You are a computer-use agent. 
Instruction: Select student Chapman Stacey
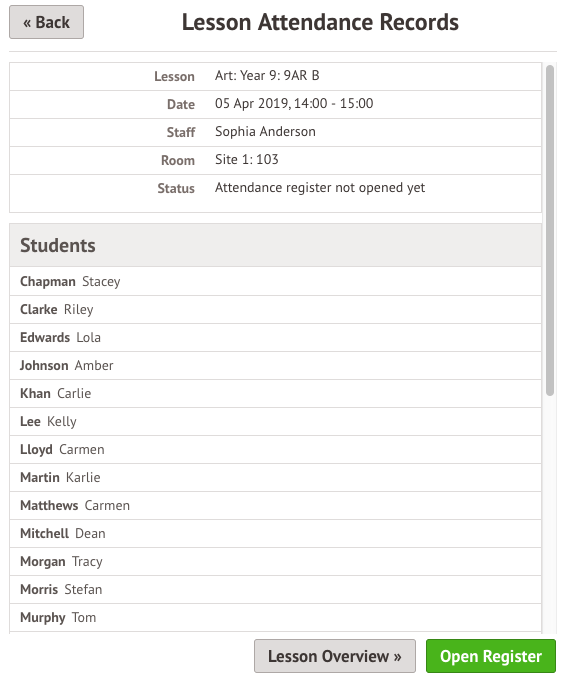tap(275, 281)
